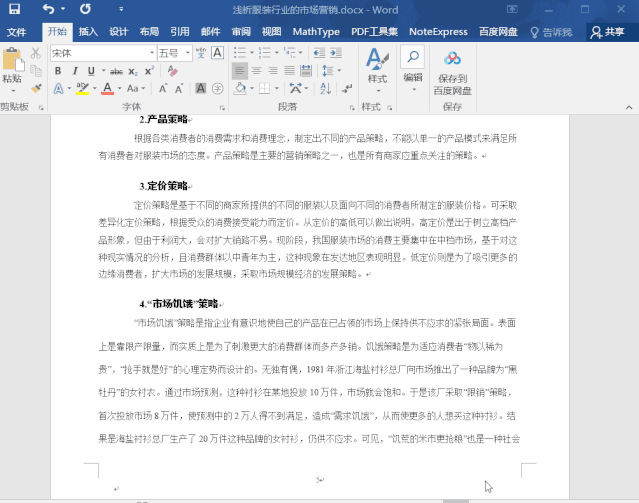Copy selection with copy icon

(x=35, y=71)
